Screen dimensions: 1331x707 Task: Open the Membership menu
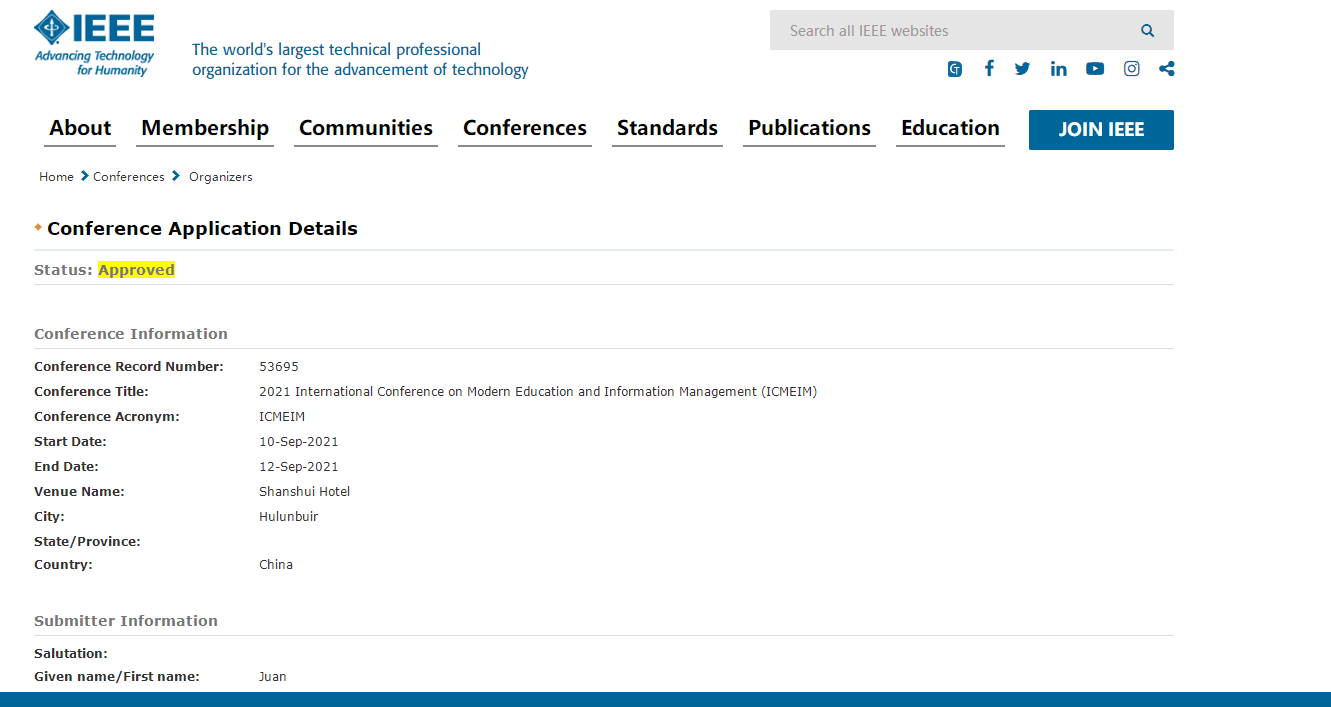205,129
